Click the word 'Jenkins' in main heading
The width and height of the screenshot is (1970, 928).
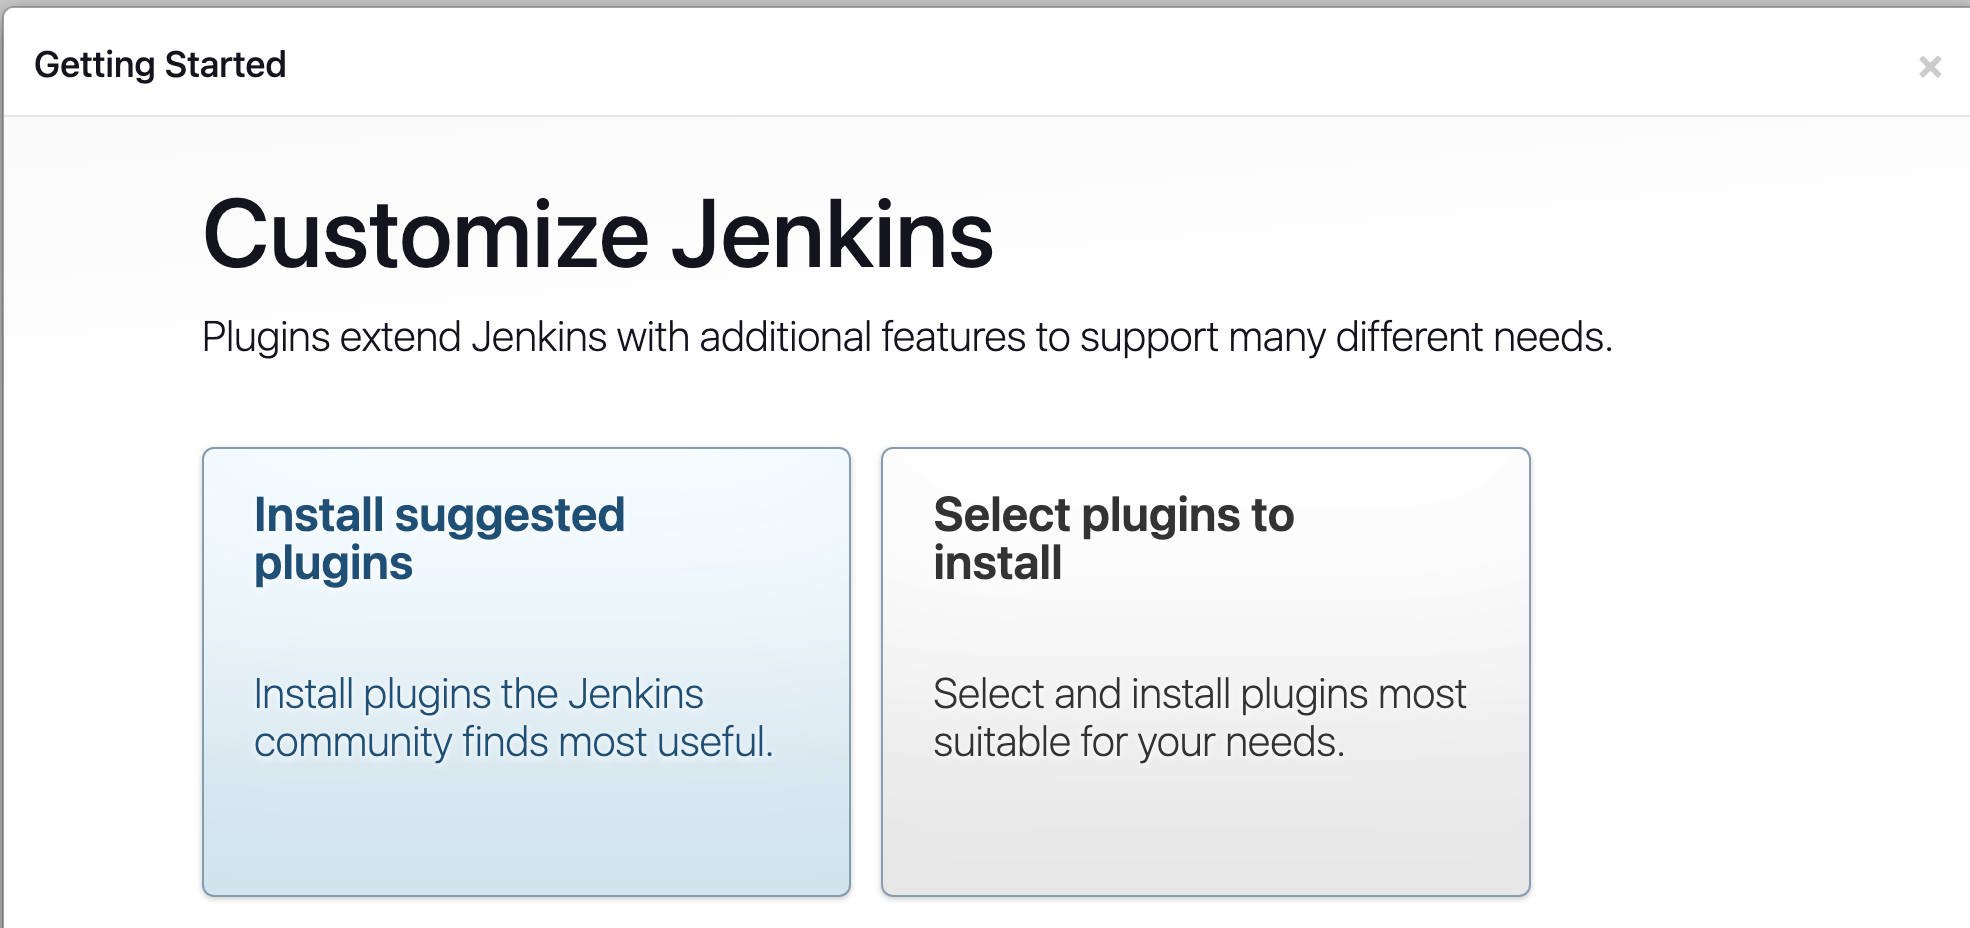point(832,235)
